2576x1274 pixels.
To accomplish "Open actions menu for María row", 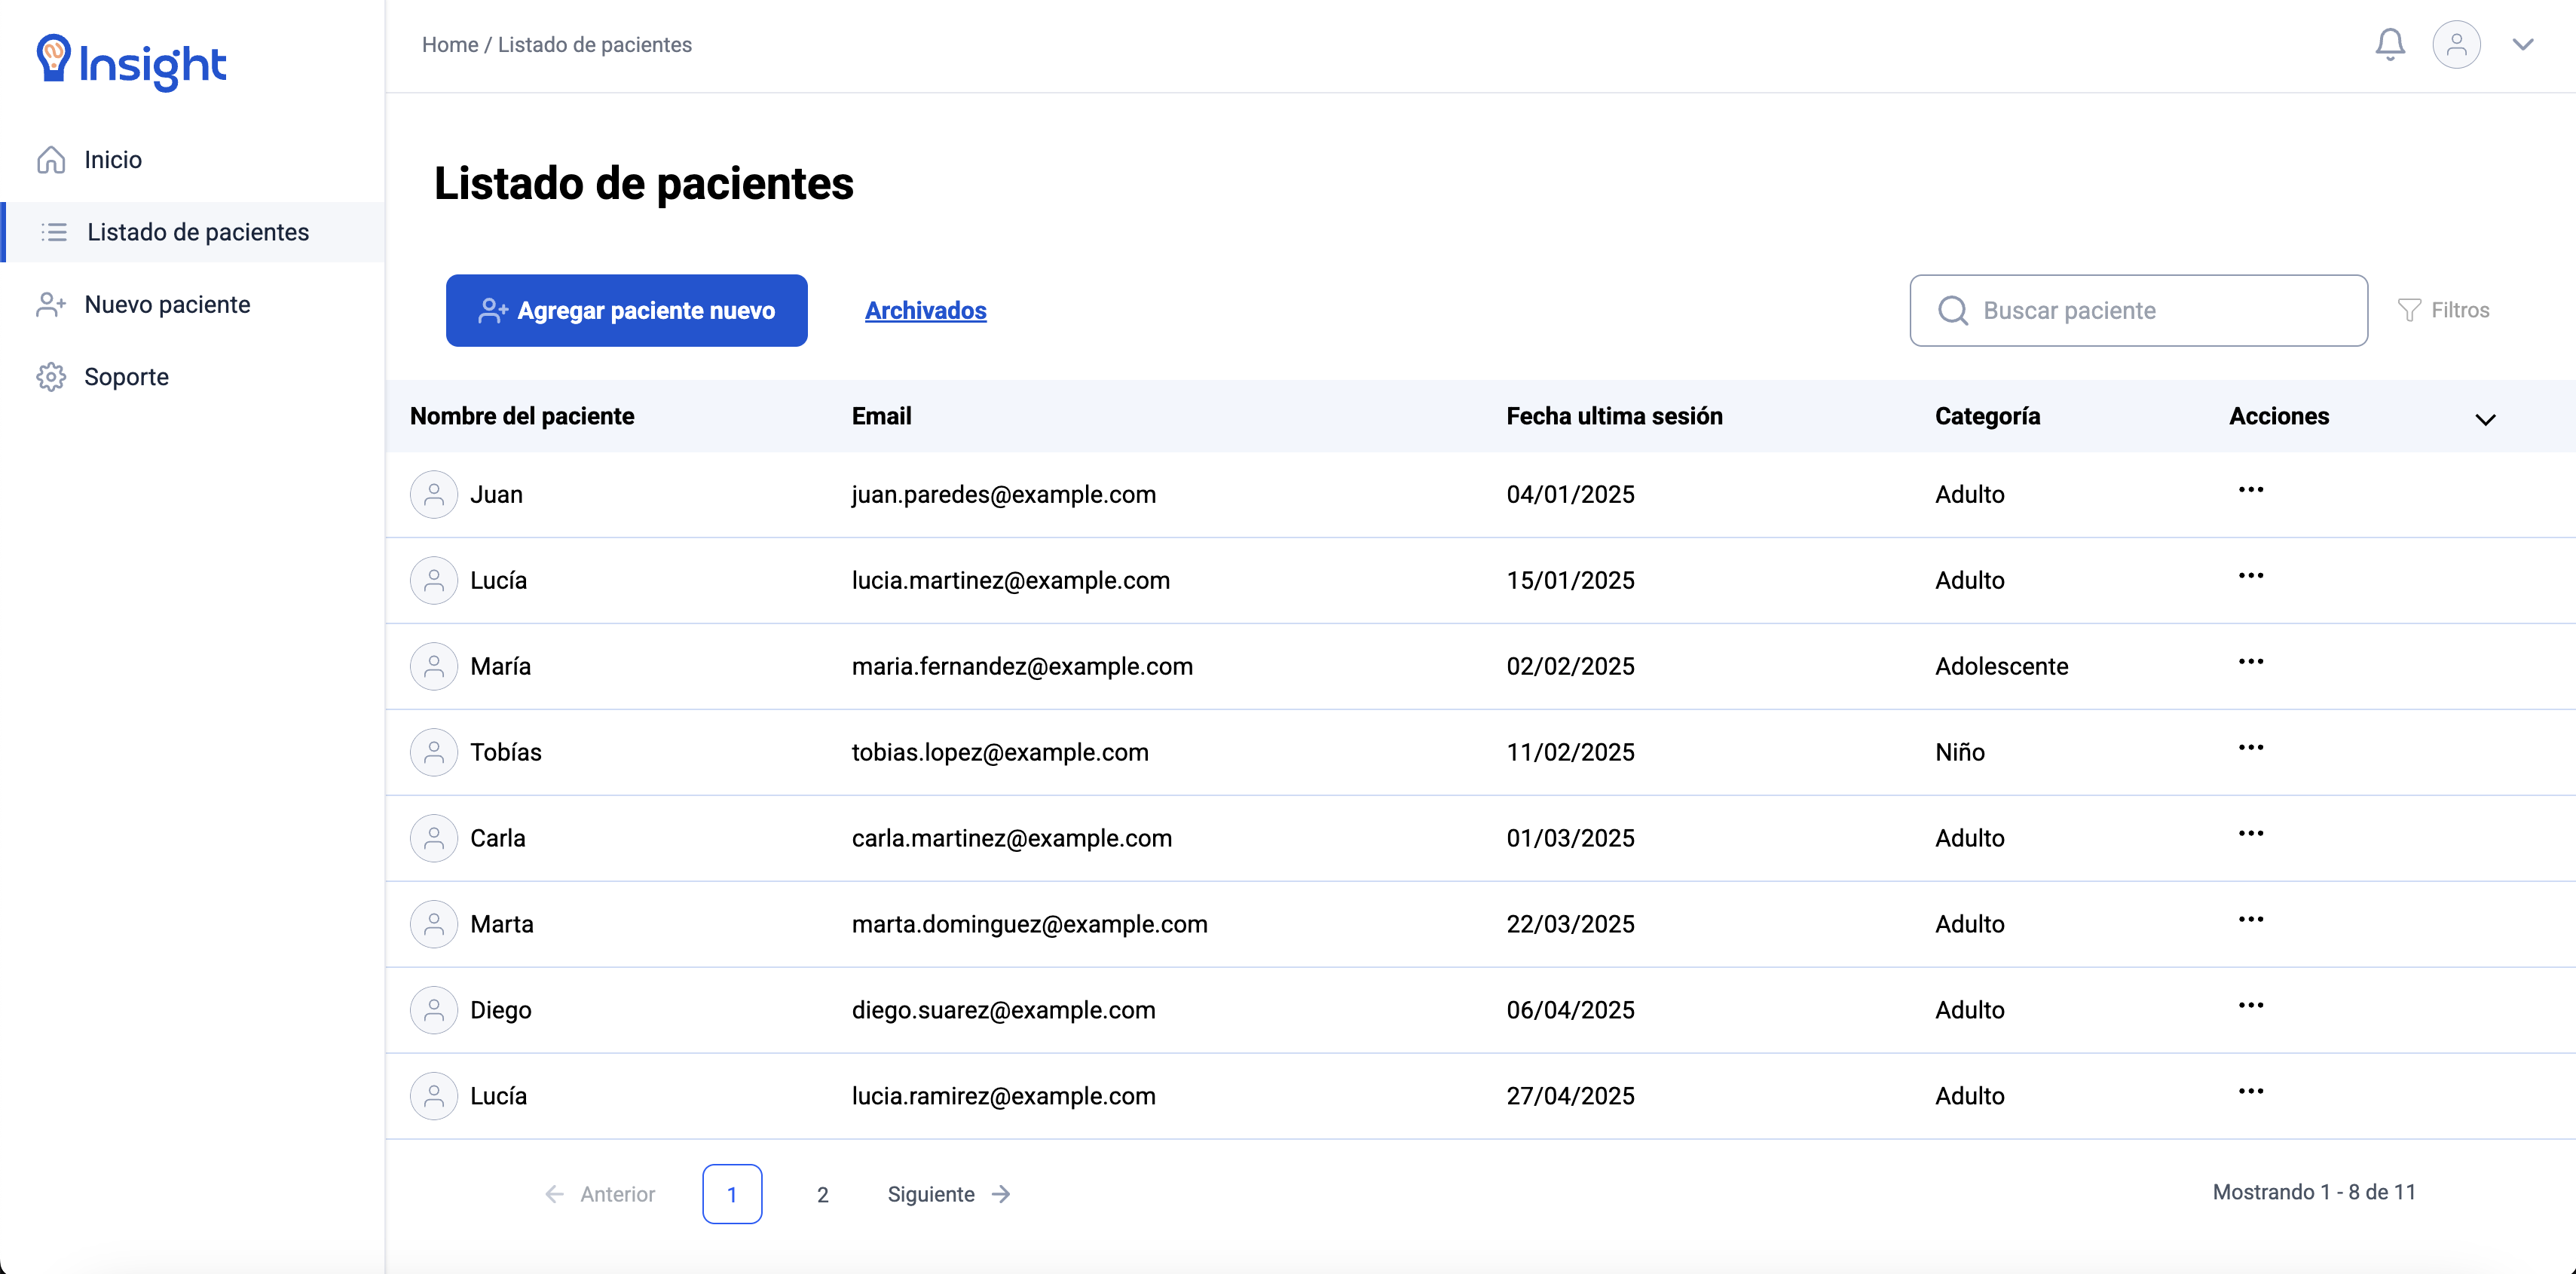I will tap(2251, 662).
